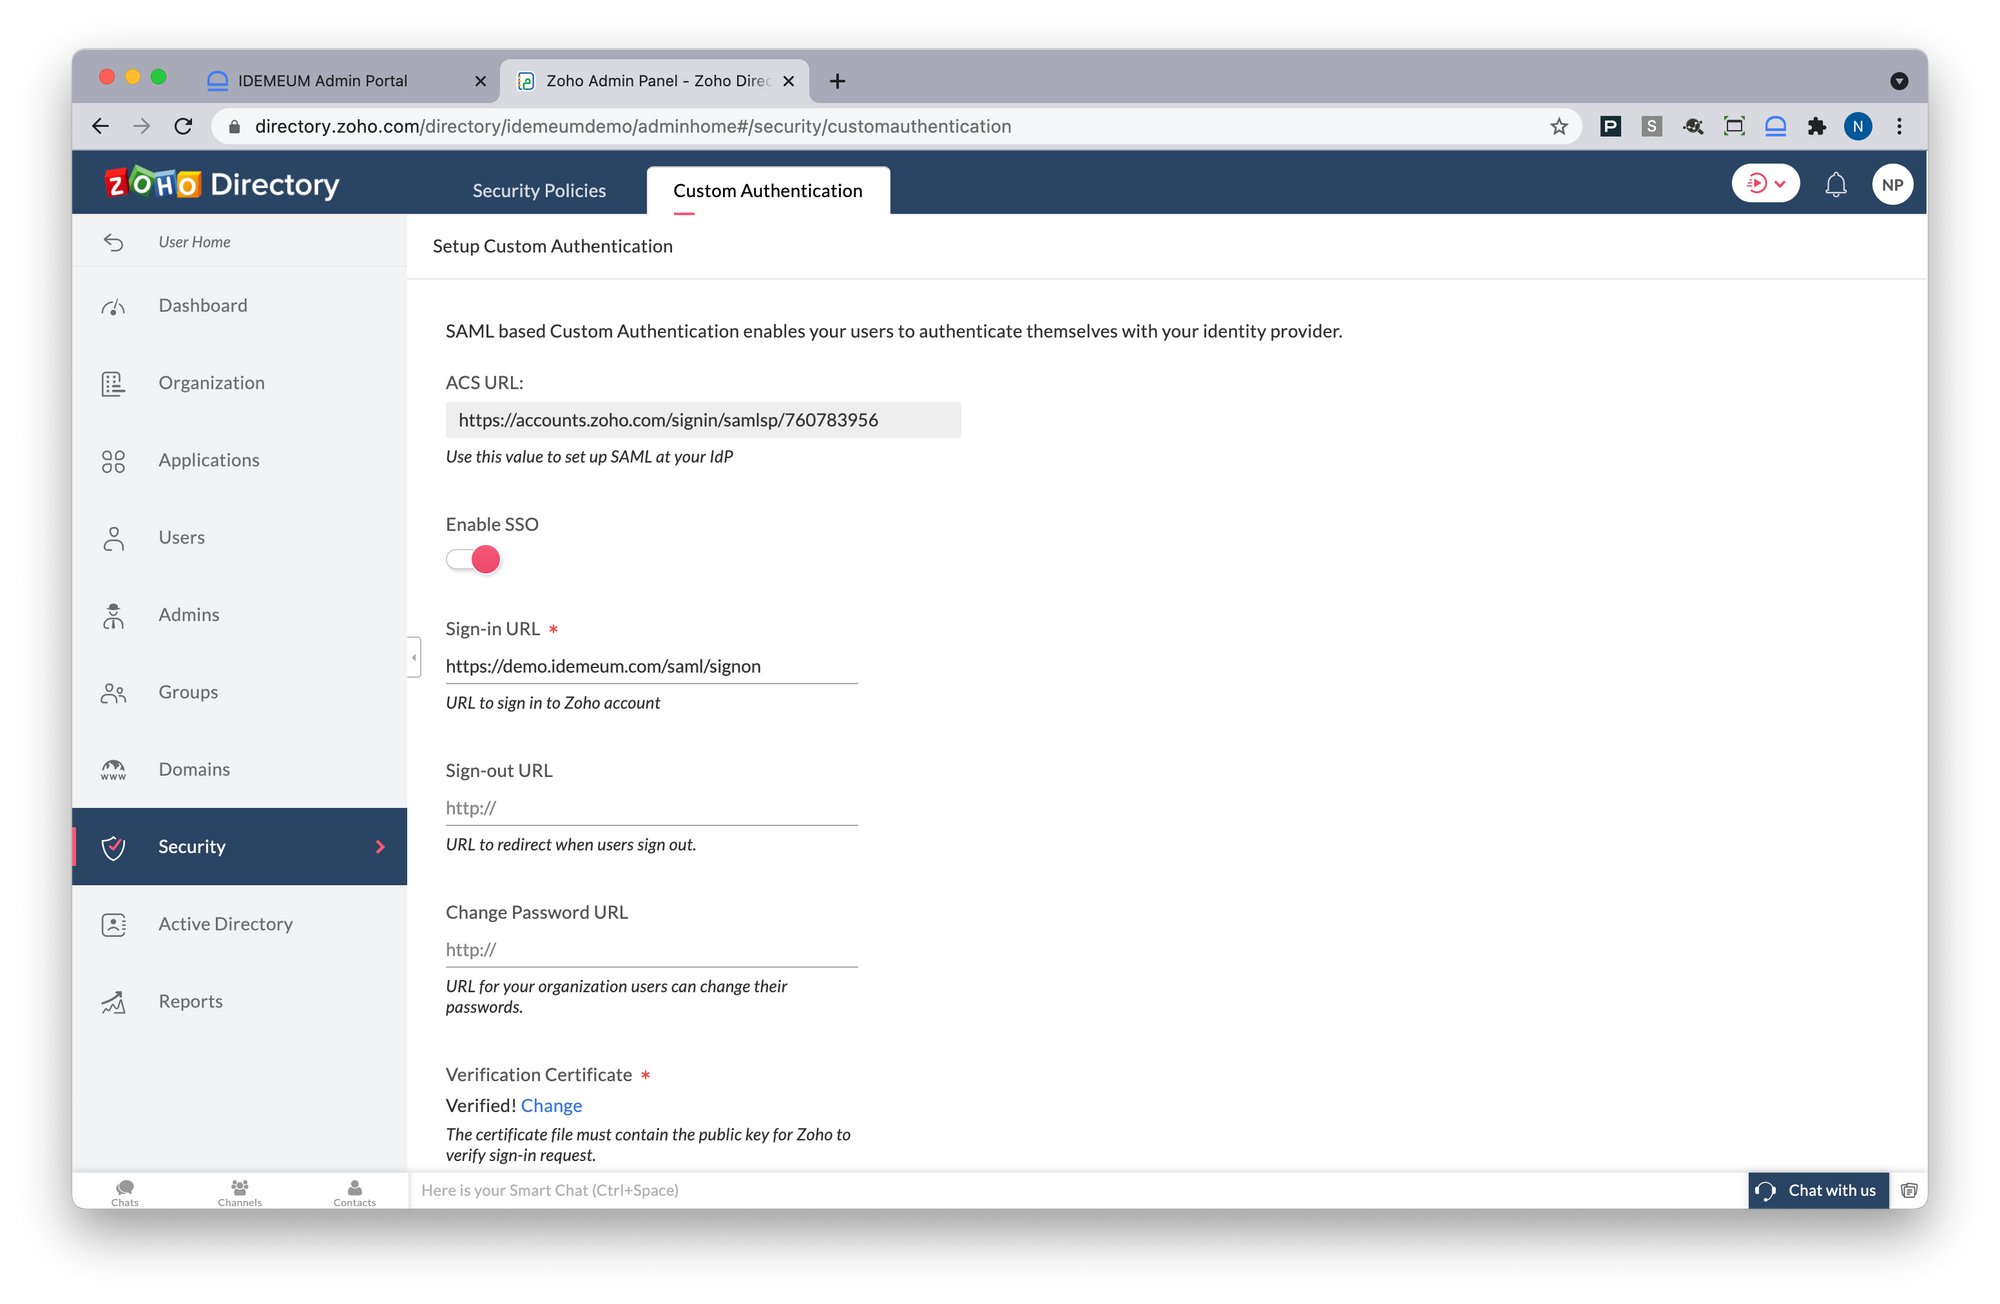
Task: Open Channels in the bottom bar
Action: point(240,1192)
